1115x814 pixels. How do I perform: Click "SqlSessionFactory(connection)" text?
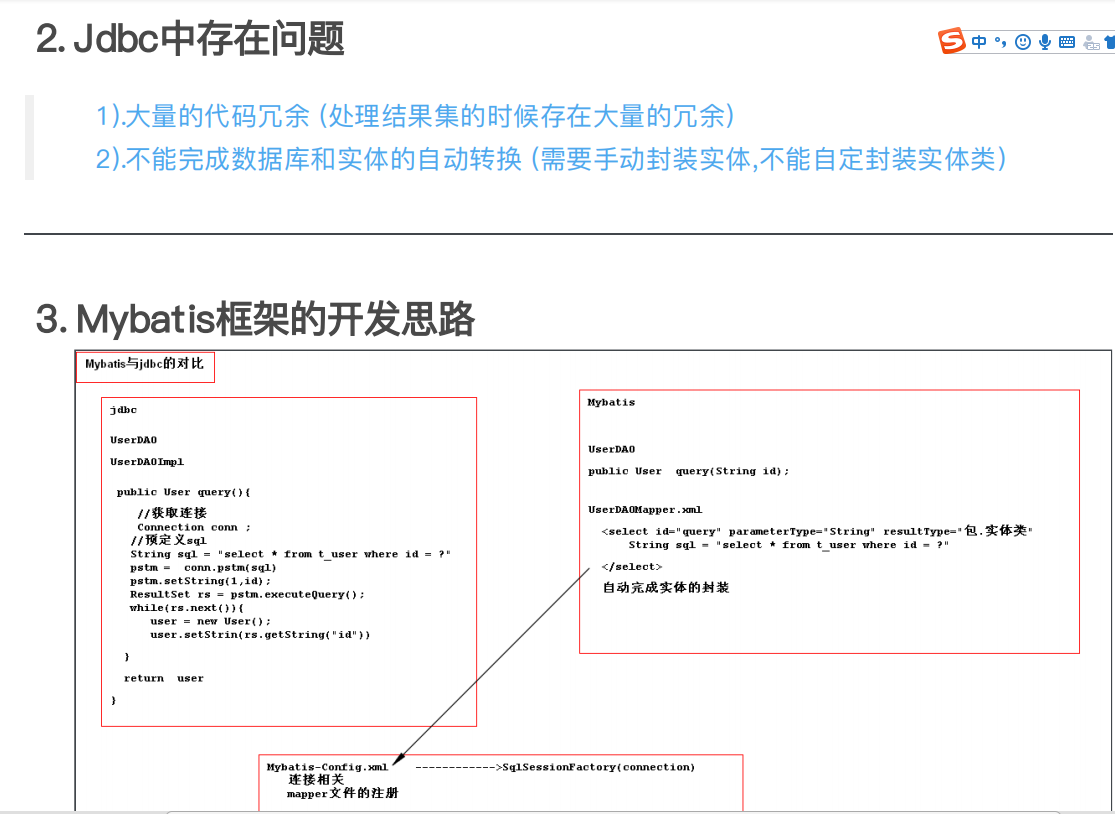click(599, 767)
